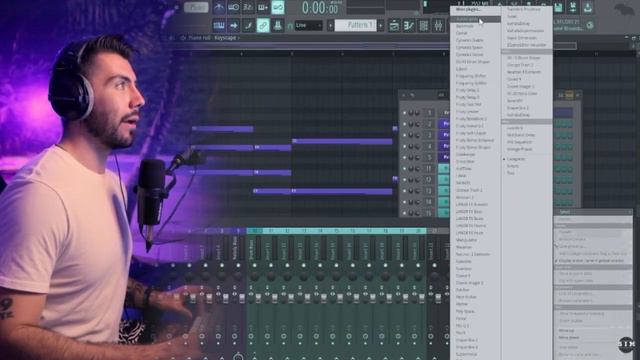Image resolution: width=640 pixels, height=360 pixels.
Task: Toggle the mute LED of channel row 12
Action: coord(404,180)
